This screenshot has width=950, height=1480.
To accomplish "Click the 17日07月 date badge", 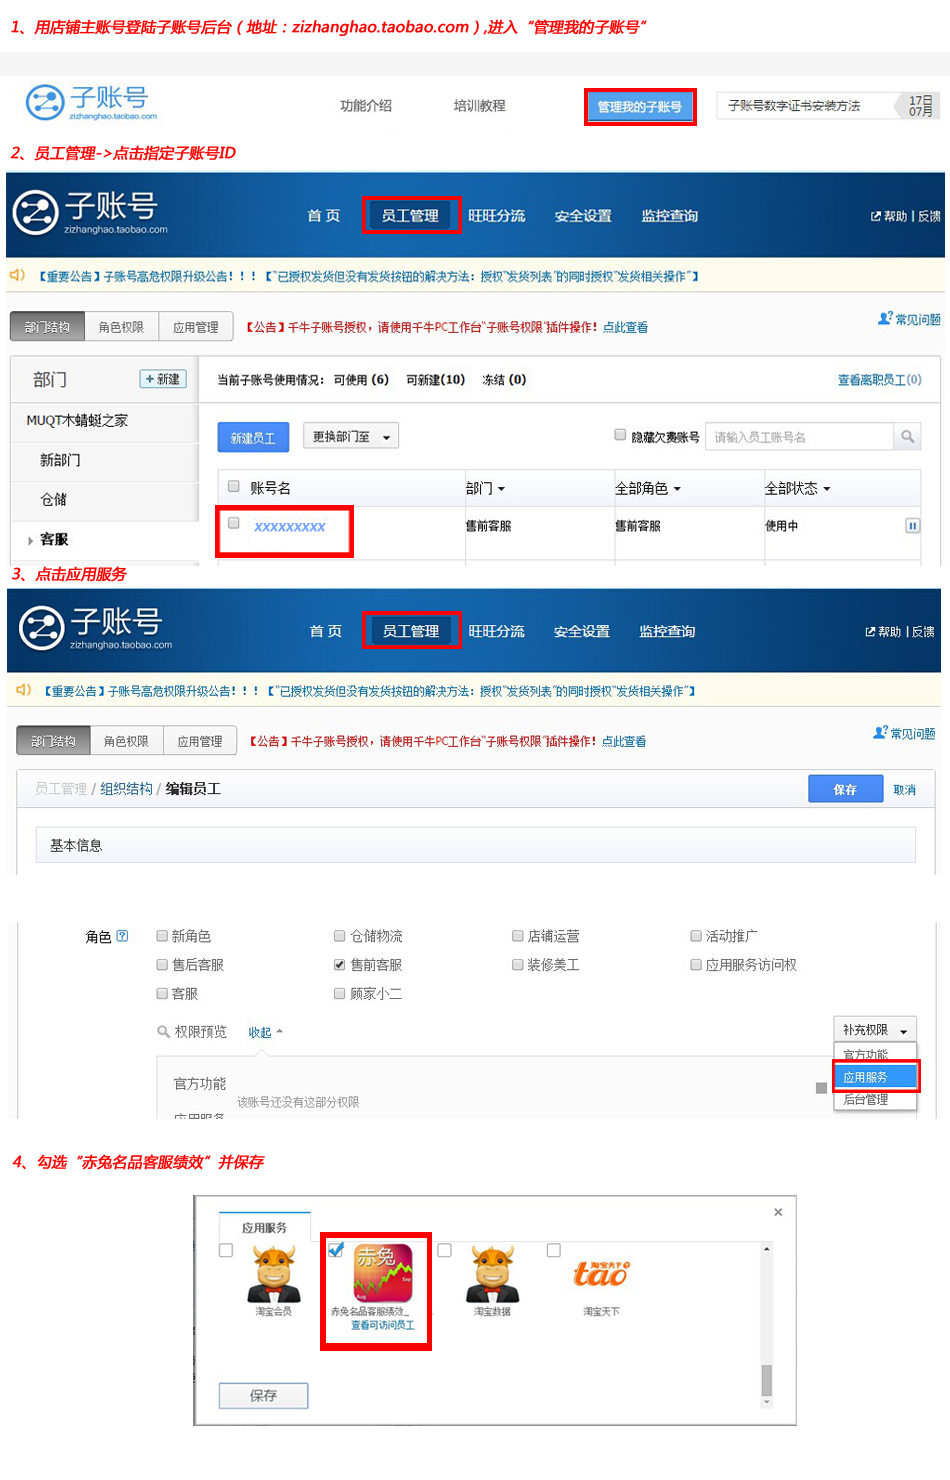I will [921, 105].
